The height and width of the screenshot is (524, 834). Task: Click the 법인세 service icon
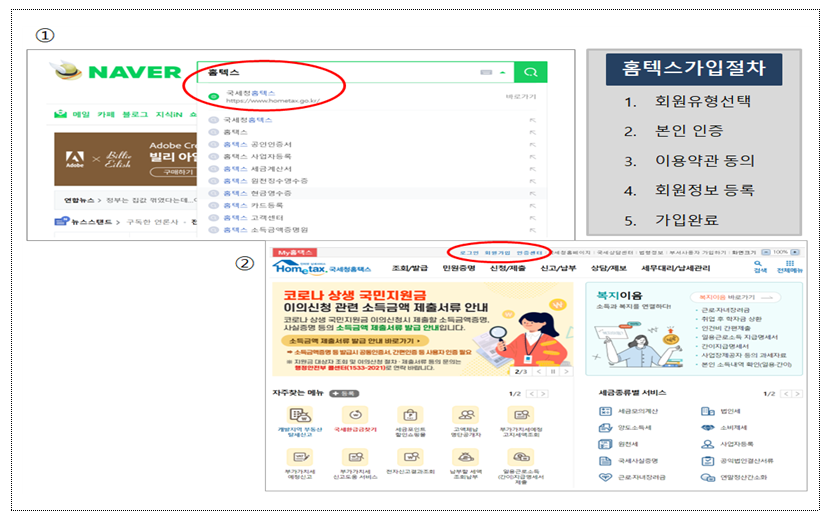708,411
